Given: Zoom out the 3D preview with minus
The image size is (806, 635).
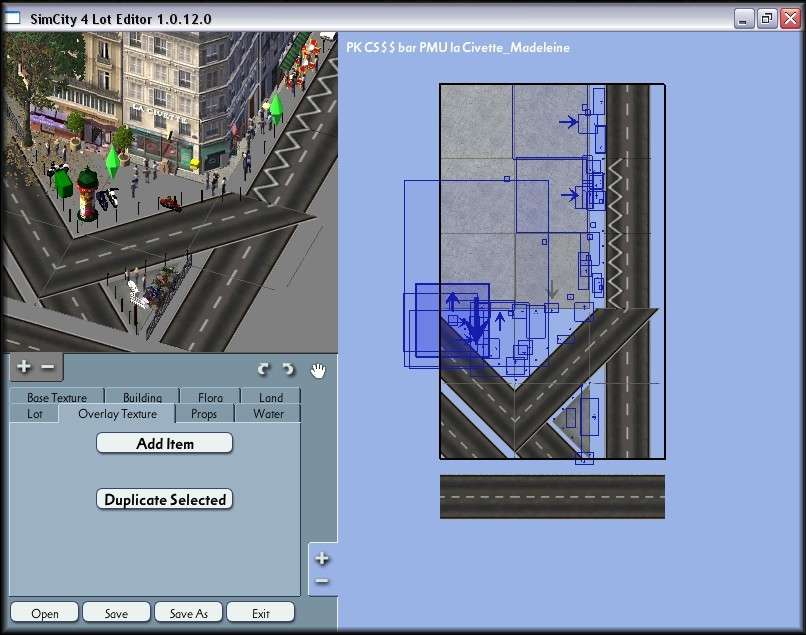Looking at the screenshot, I should tap(48, 367).
